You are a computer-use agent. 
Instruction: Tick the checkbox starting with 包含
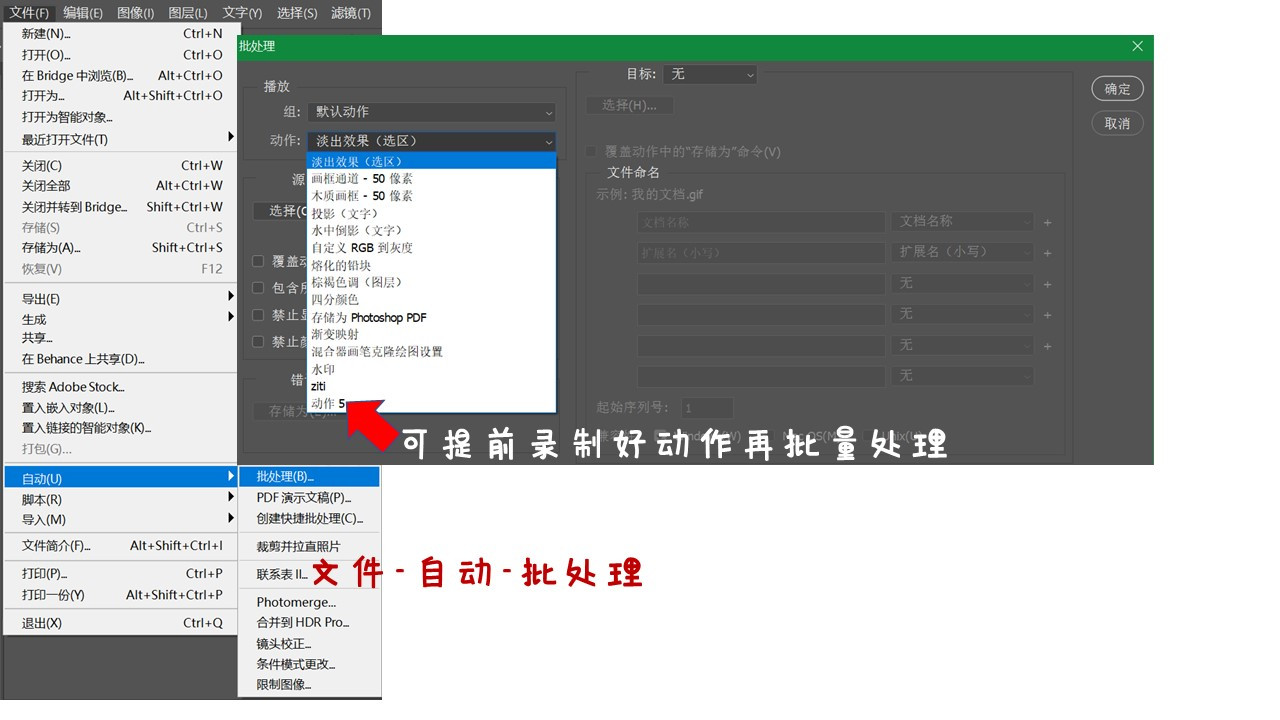click(x=258, y=288)
